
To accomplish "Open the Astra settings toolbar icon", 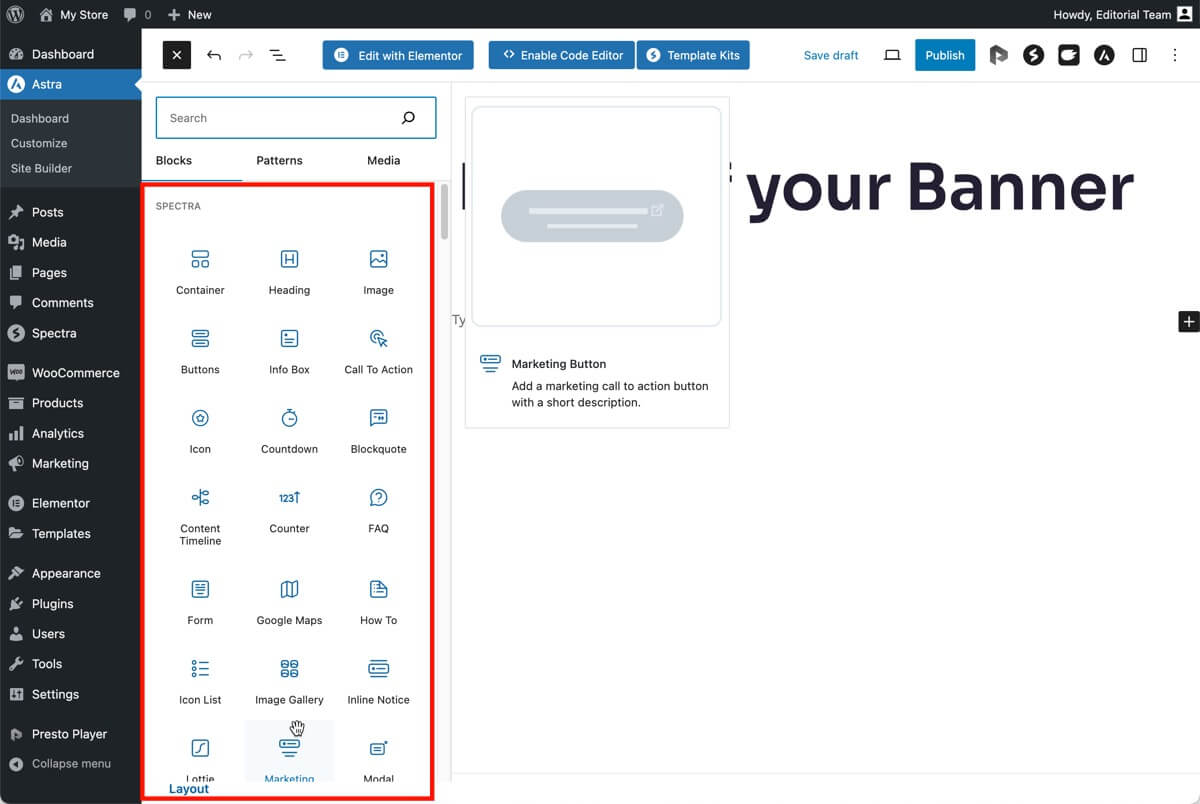I will coord(1104,55).
